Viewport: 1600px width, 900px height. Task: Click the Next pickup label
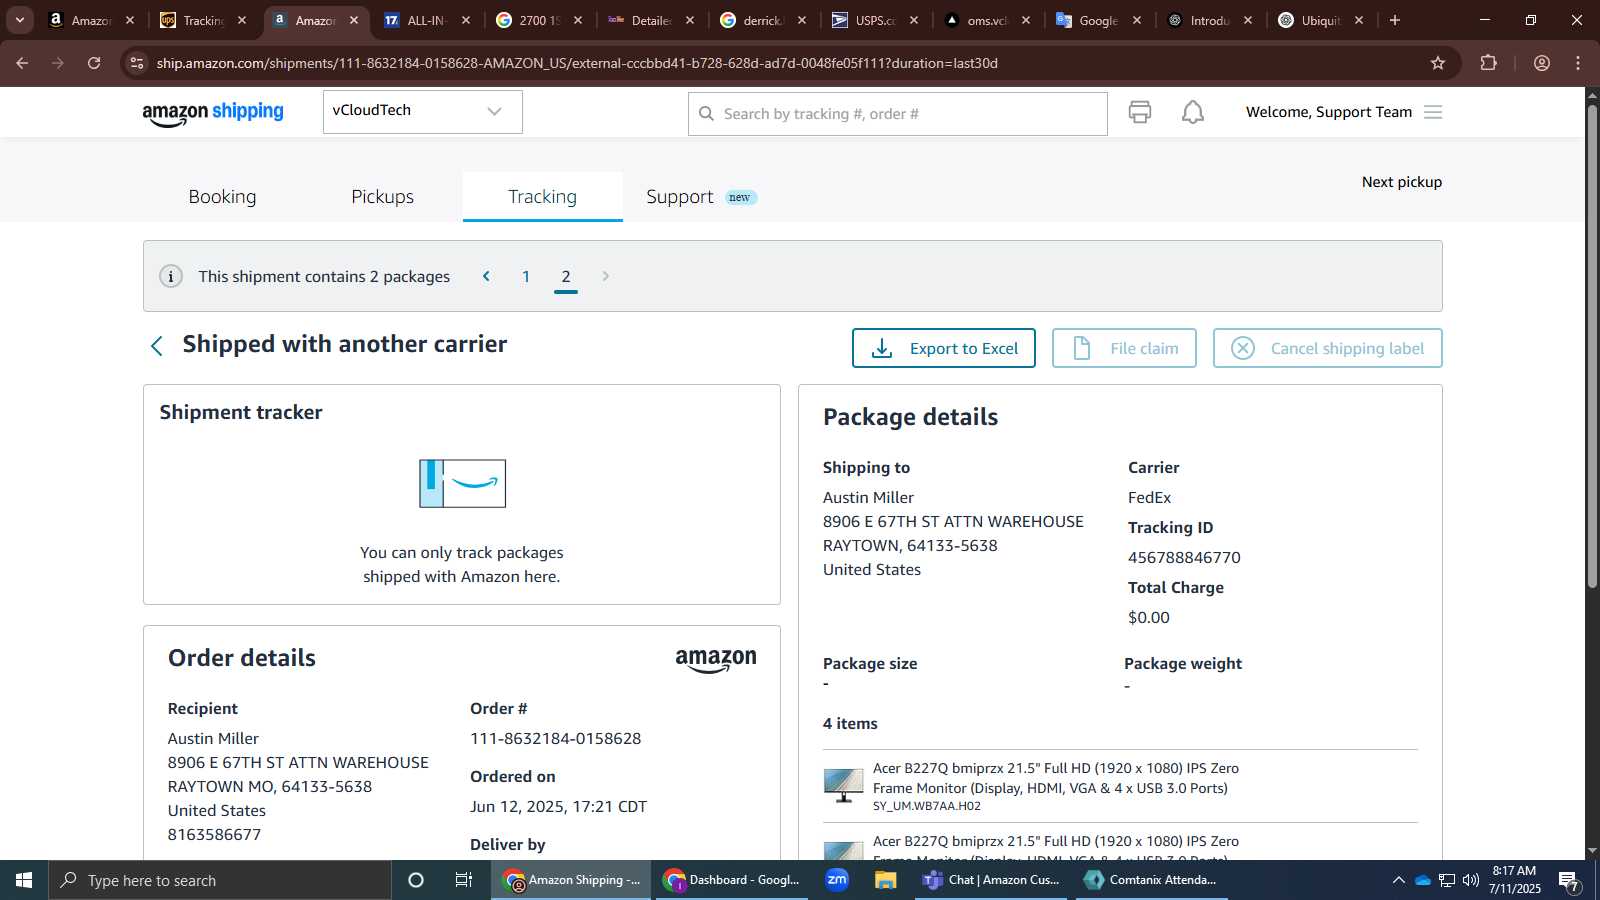(x=1401, y=182)
